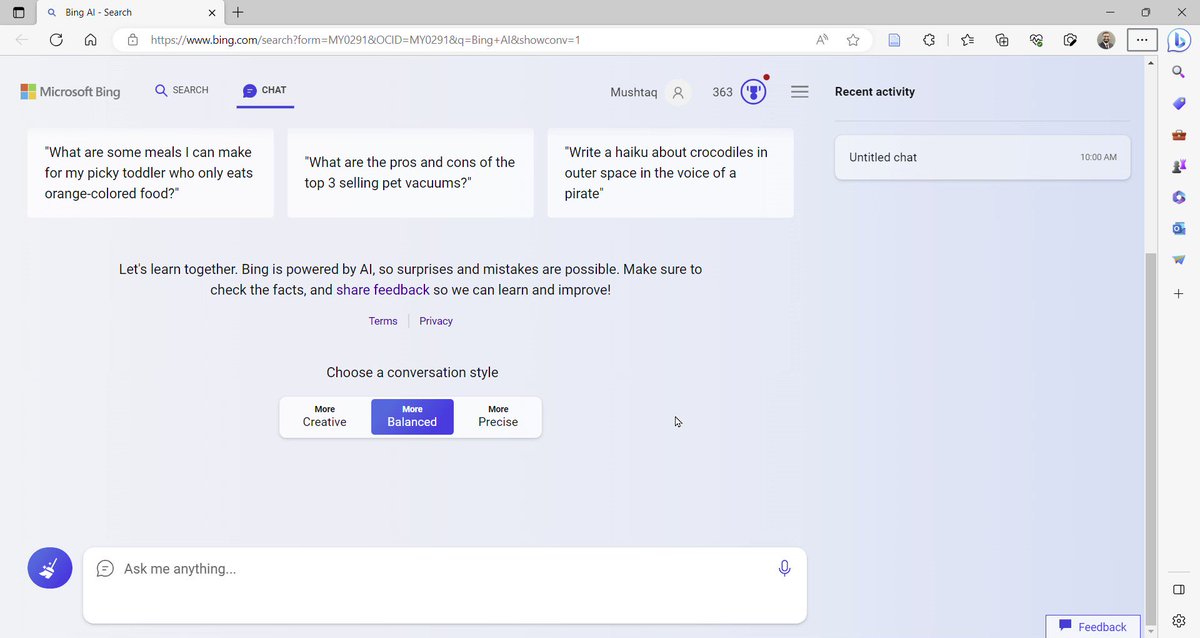Image resolution: width=1200 pixels, height=638 pixels.
Task: Open the sidebar Tools briefcase icon
Action: click(1178, 135)
